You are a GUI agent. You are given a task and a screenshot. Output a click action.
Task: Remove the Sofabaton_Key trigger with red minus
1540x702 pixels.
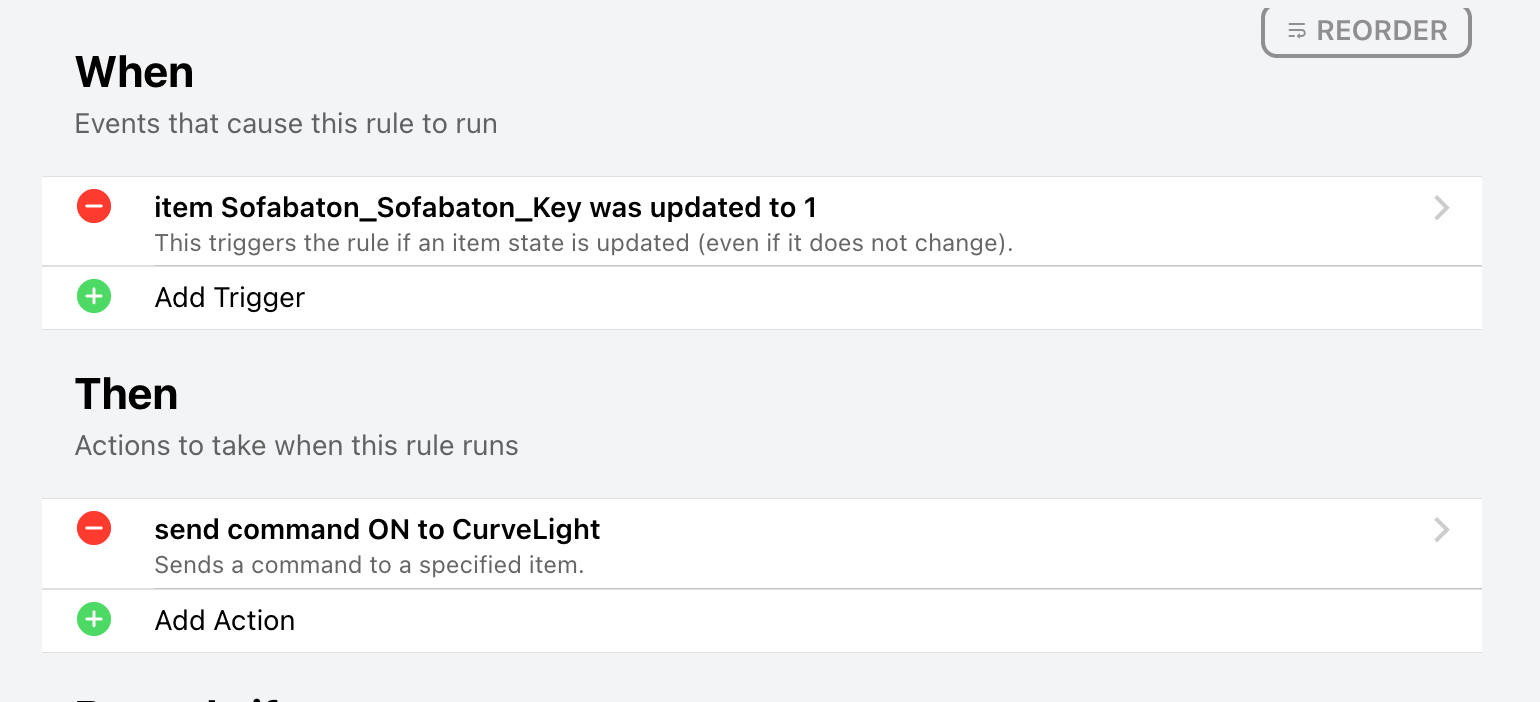94,207
